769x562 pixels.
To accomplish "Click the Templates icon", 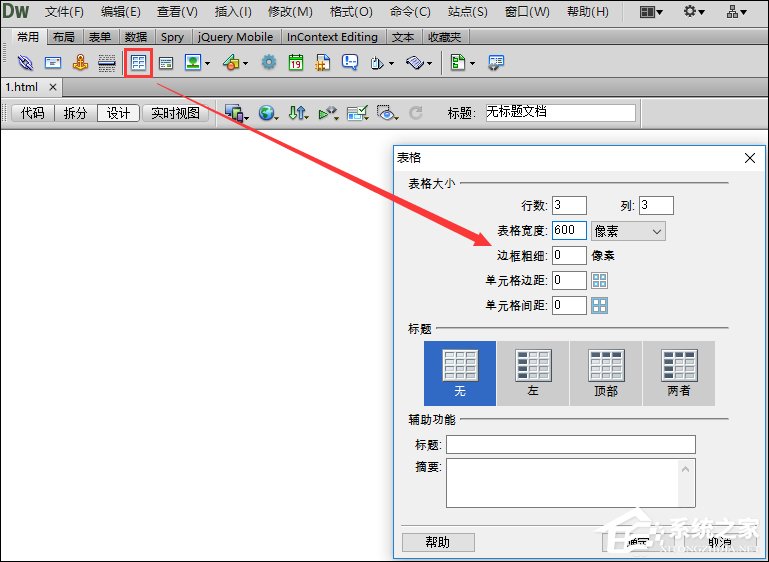I will [x=458, y=62].
